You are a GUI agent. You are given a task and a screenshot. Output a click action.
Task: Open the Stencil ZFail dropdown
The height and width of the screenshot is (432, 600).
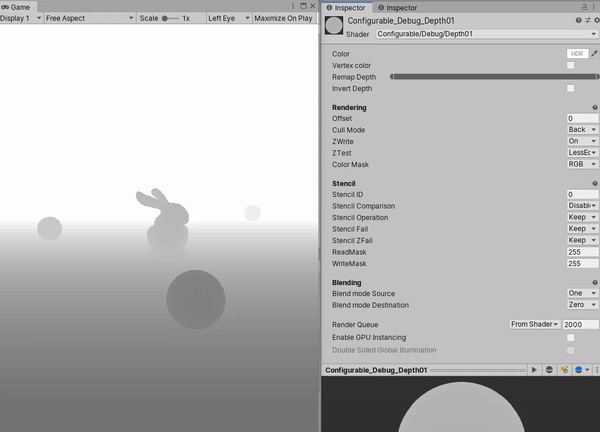tap(582, 240)
